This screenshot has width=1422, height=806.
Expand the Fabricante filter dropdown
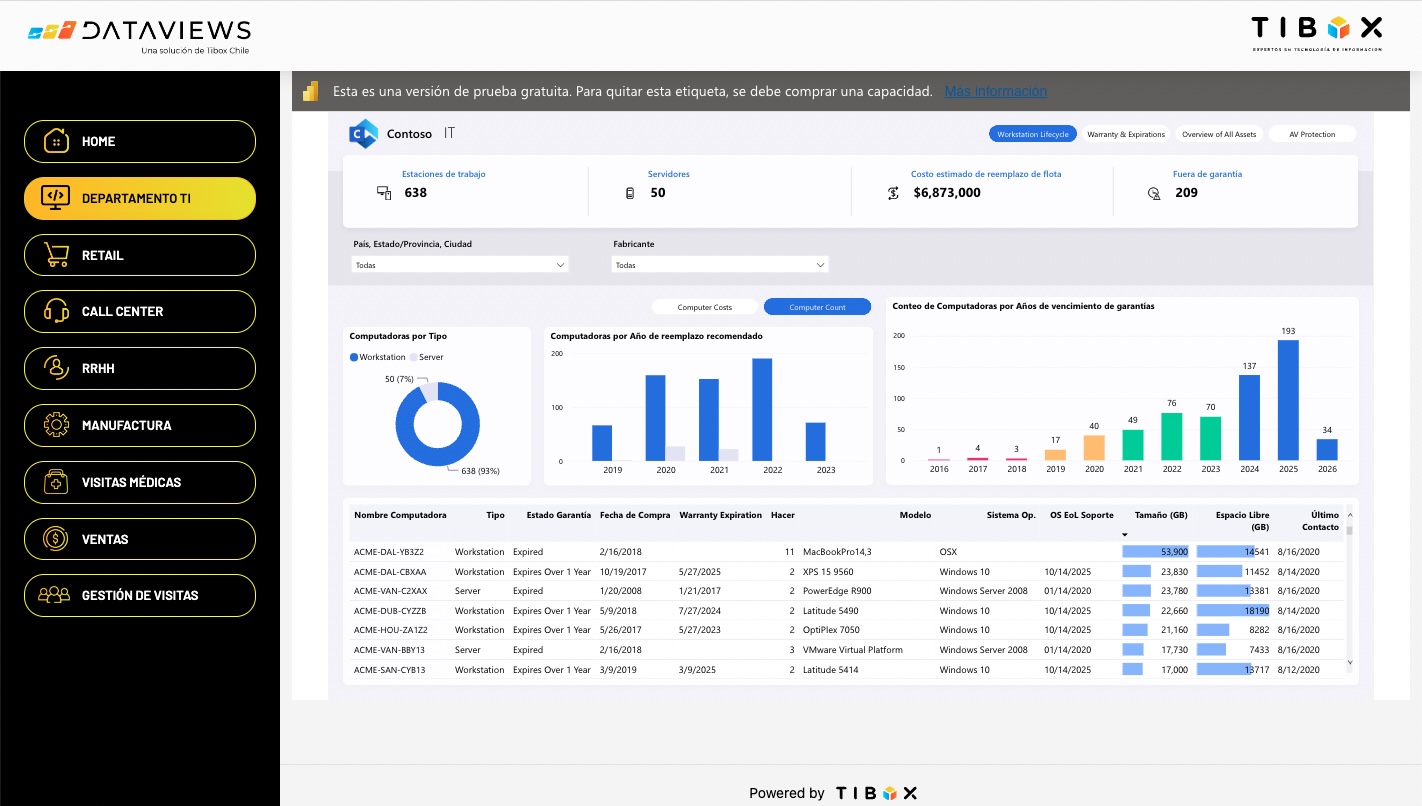click(x=720, y=264)
